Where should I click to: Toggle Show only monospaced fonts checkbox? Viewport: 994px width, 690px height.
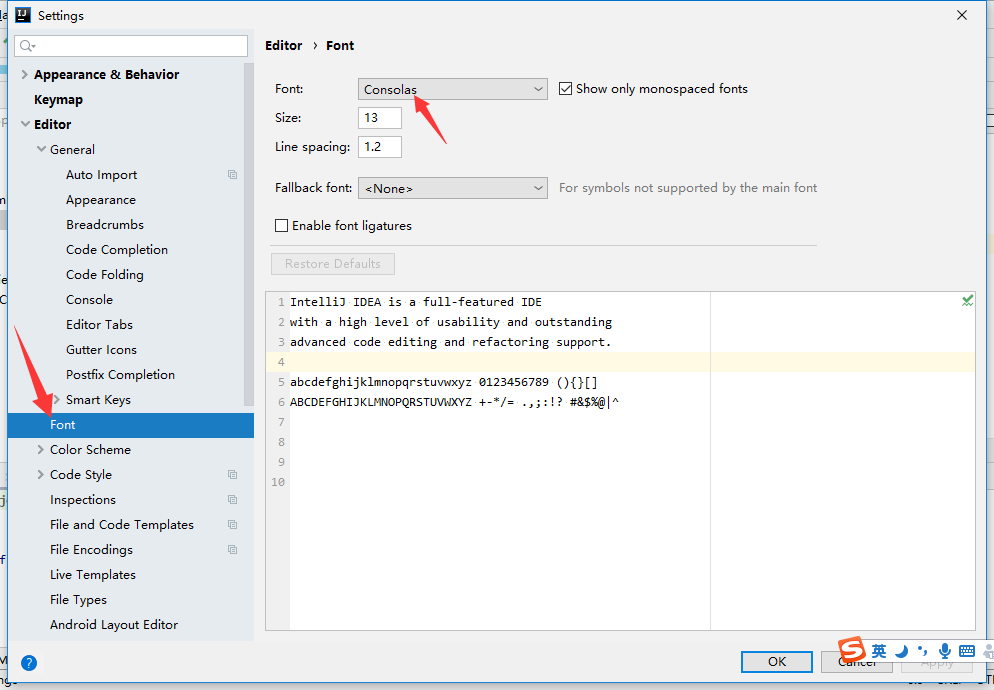(565, 89)
